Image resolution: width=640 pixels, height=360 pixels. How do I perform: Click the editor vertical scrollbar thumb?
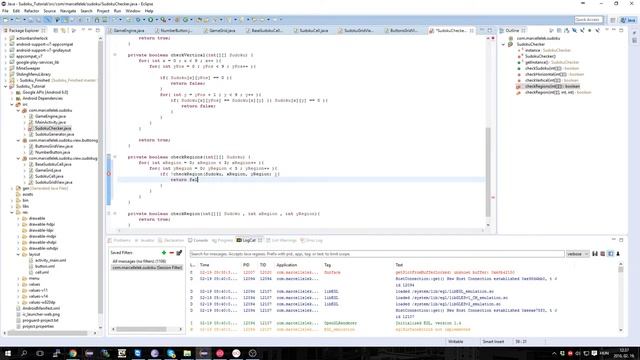click(488, 171)
